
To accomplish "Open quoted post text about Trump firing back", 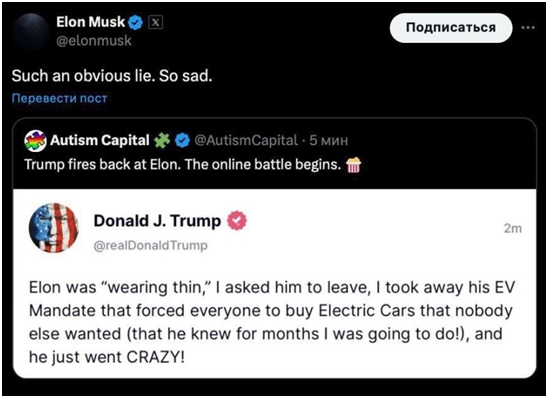I will tap(182, 164).
